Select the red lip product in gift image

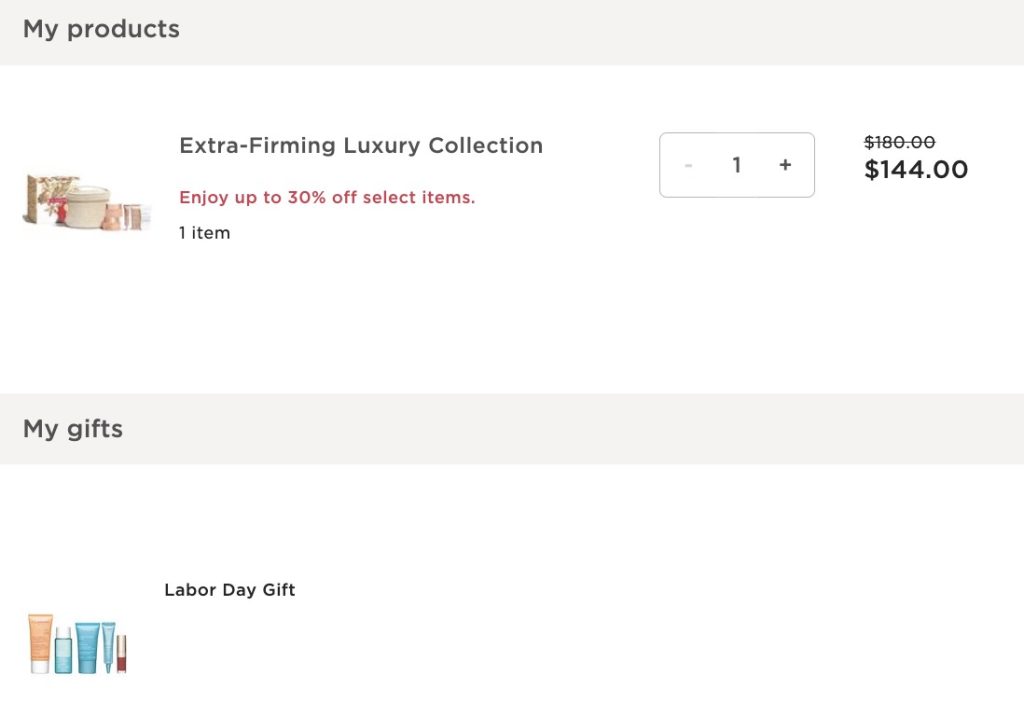[x=121, y=654]
